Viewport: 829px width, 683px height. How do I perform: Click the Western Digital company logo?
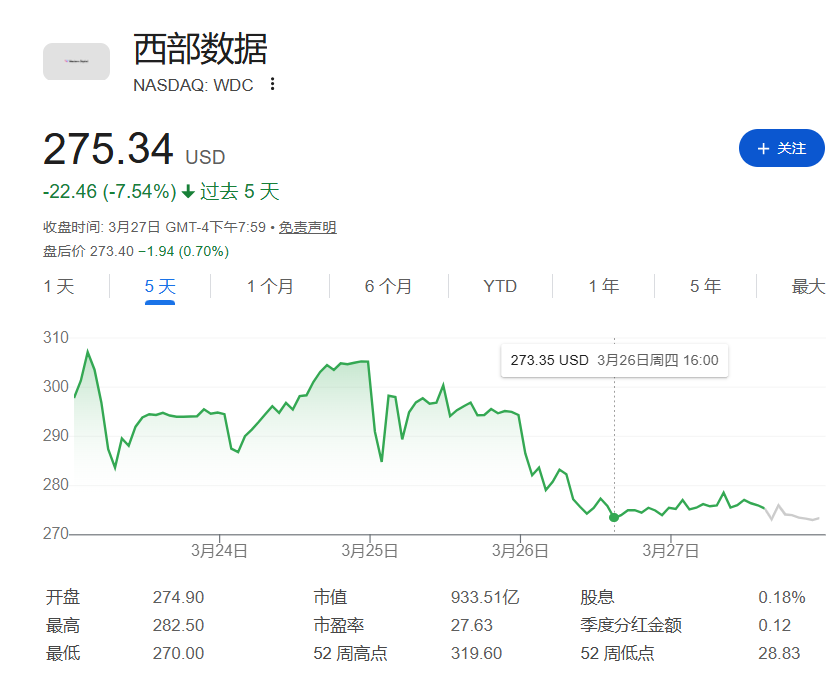76,60
